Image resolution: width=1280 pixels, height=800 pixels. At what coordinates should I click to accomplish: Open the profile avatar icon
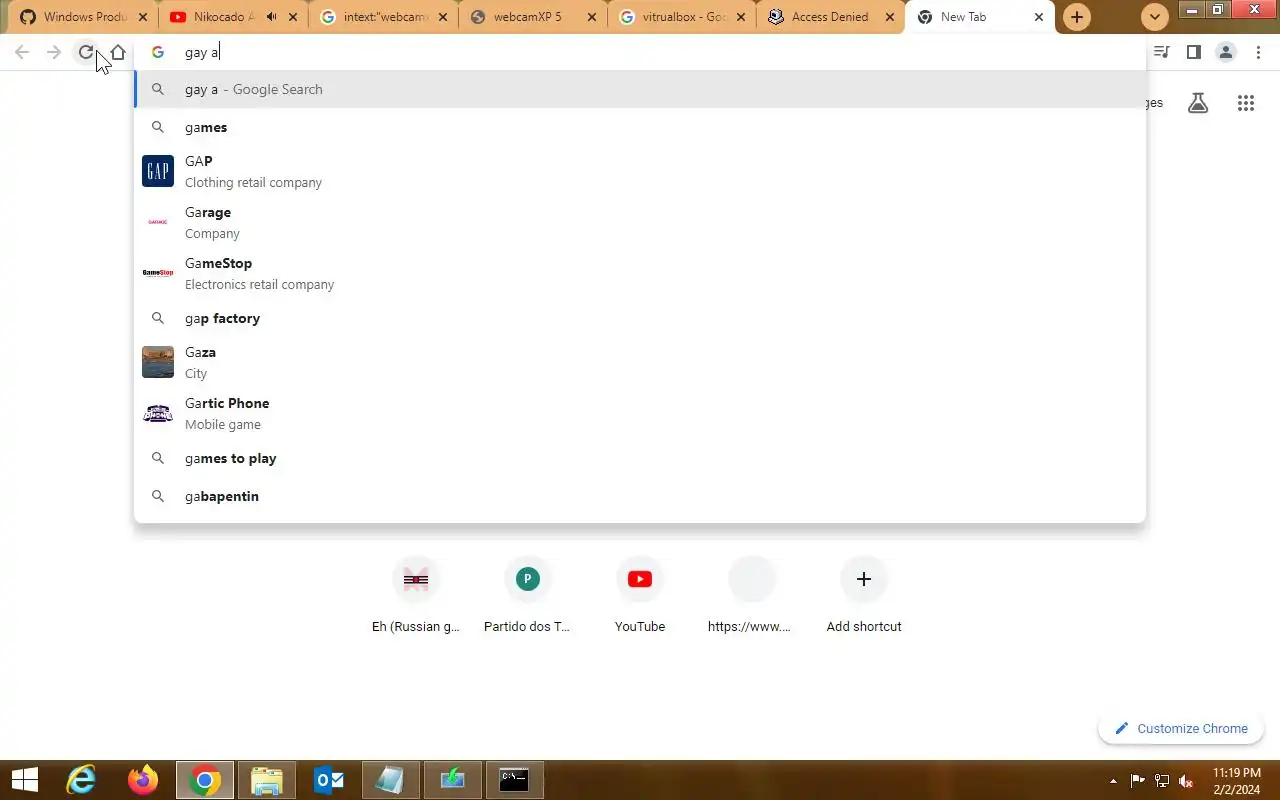(x=1225, y=52)
